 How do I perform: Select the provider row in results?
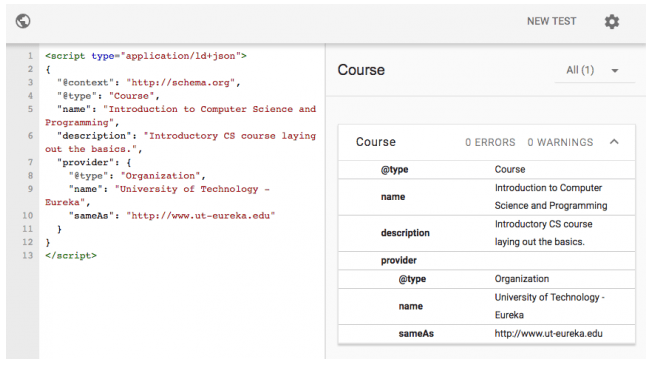tap(487, 261)
